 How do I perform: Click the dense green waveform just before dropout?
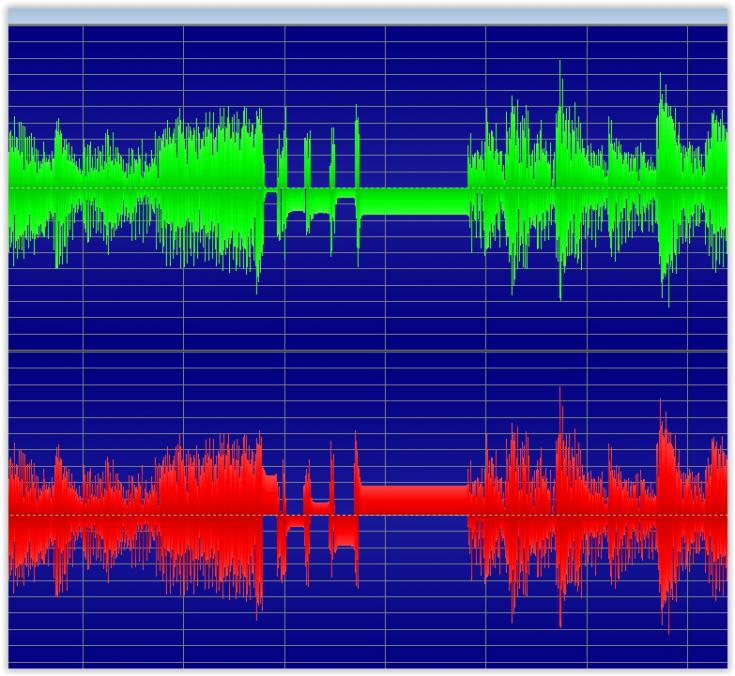pyautogui.click(x=235, y=187)
